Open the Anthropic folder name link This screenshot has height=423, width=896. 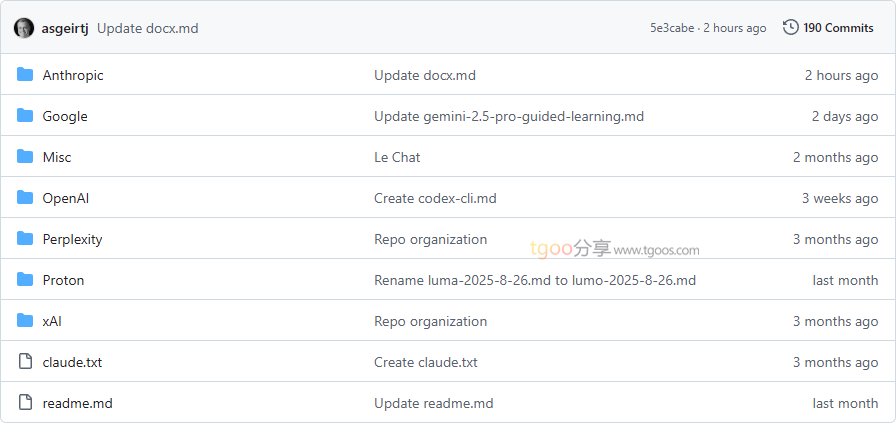click(x=73, y=75)
